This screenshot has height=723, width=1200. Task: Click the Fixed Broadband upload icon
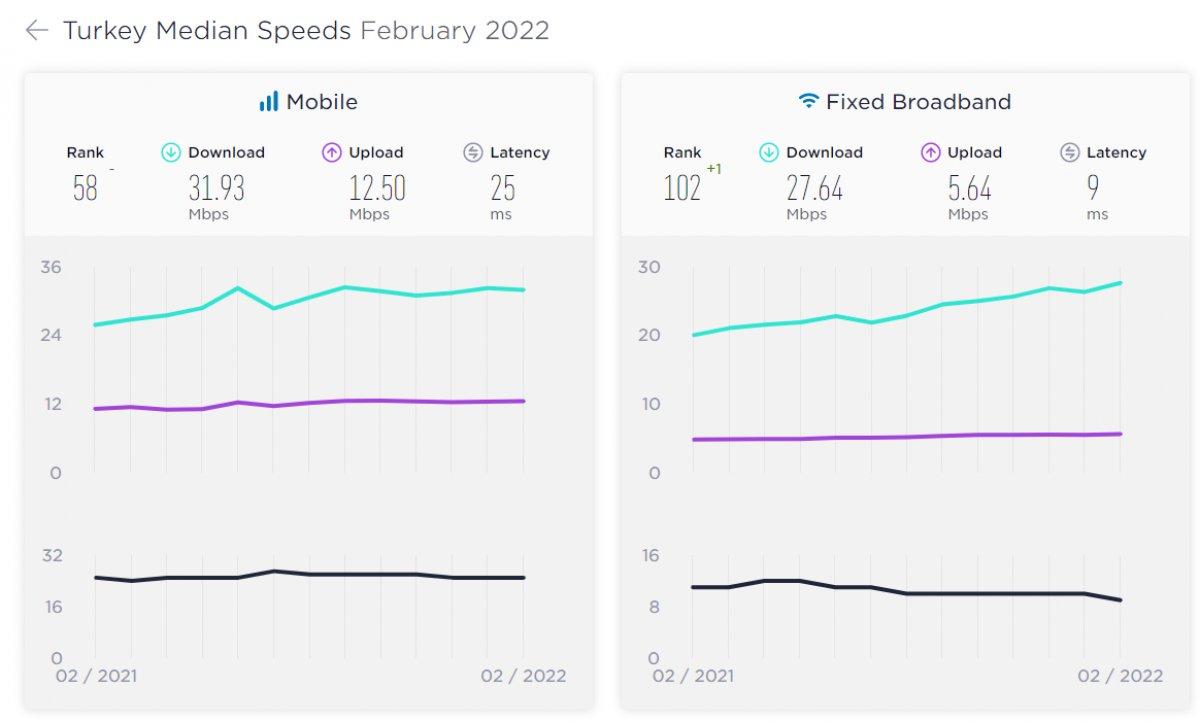click(930, 153)
